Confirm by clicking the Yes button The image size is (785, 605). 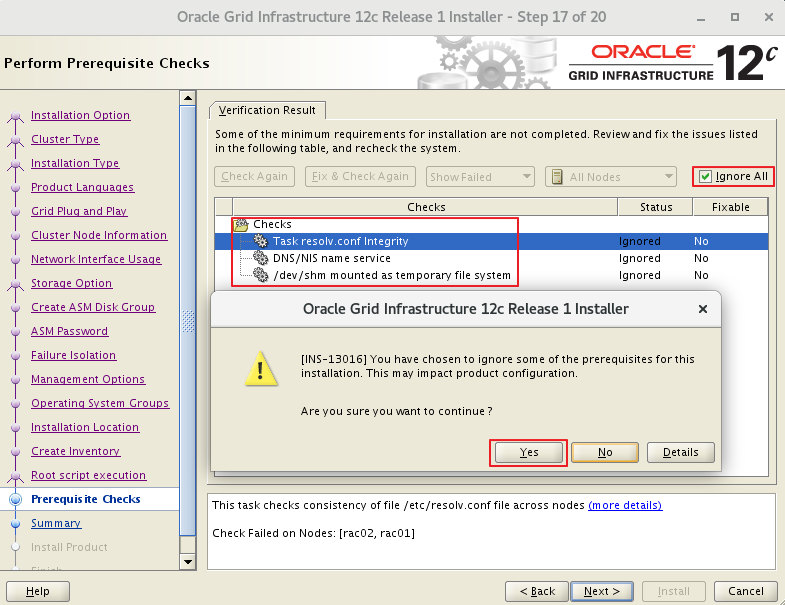(529, 452)
